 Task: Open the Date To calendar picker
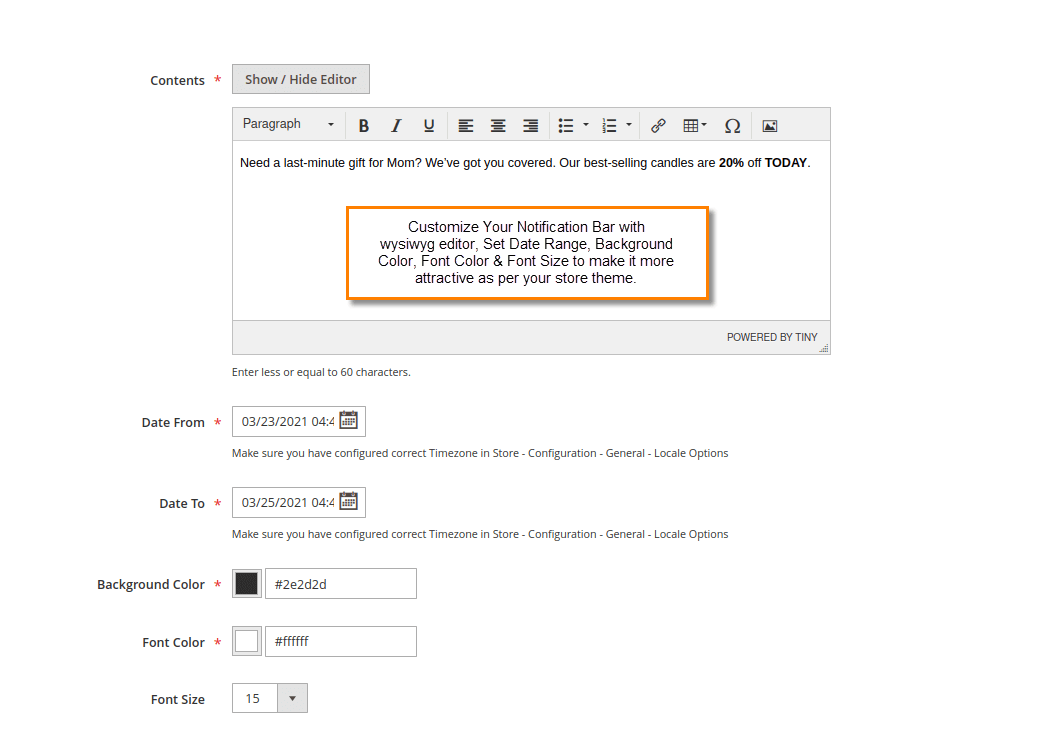(x=351, y=502)
